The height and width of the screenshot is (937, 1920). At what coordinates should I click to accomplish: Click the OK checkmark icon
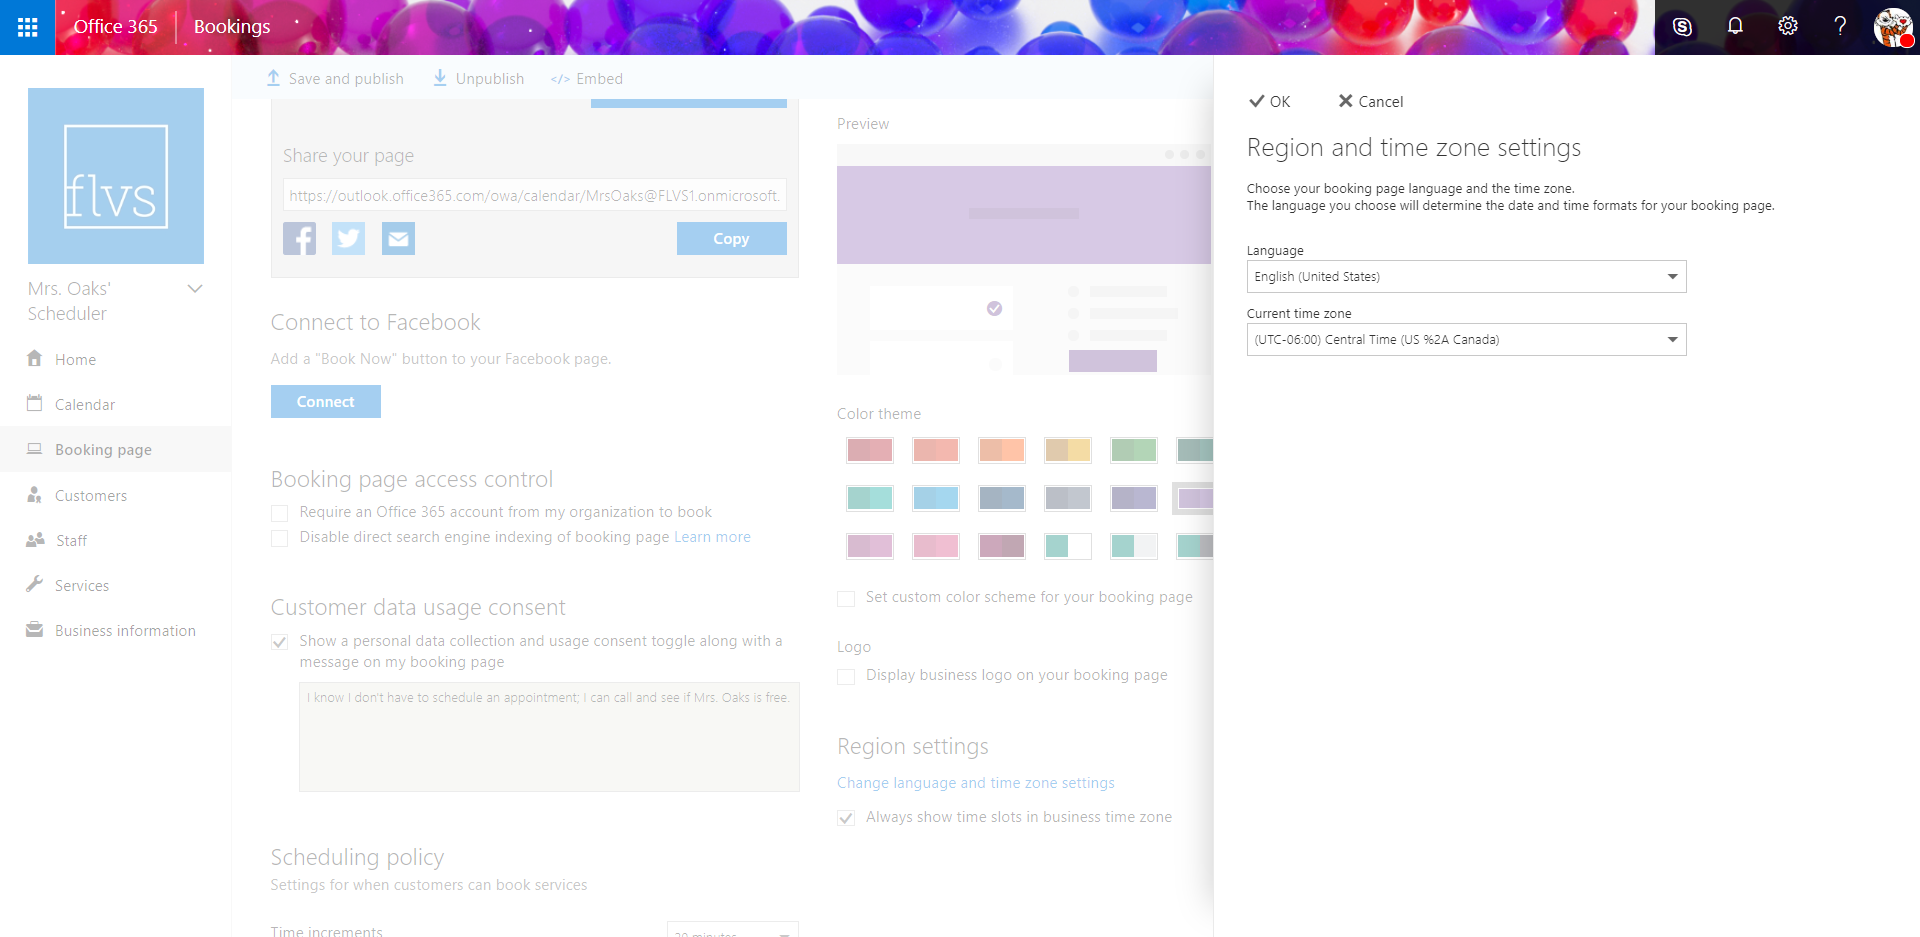pos(1256,101)
